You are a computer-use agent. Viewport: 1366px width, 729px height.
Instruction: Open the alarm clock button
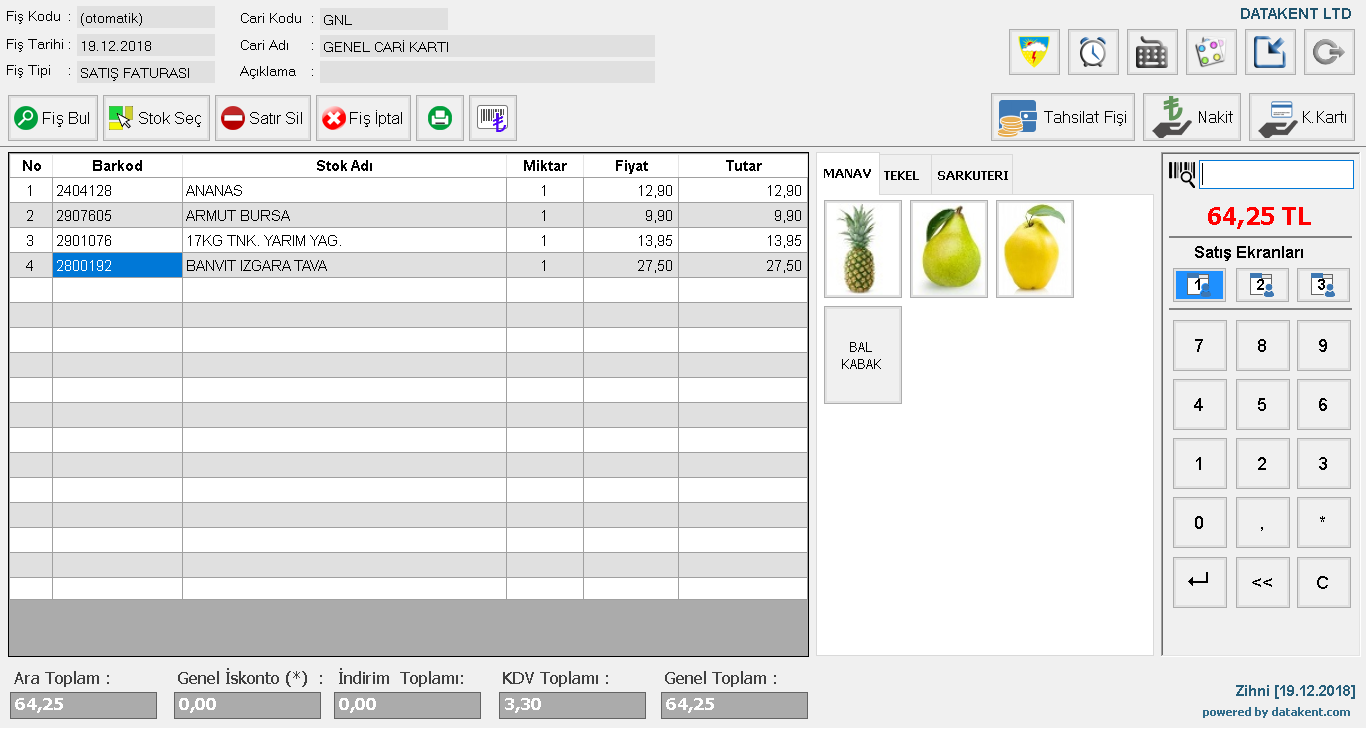[1093, 52]
